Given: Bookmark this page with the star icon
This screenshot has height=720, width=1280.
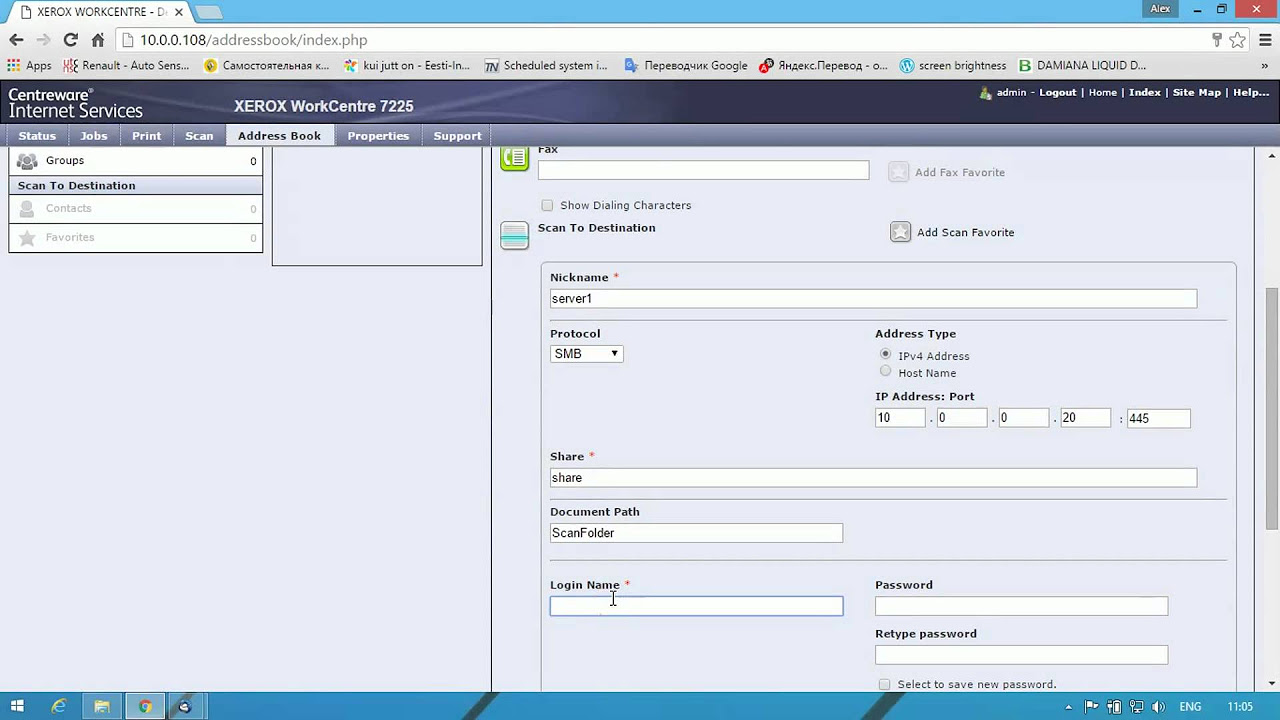Looking at the screenshot, I should (1237, 40).
